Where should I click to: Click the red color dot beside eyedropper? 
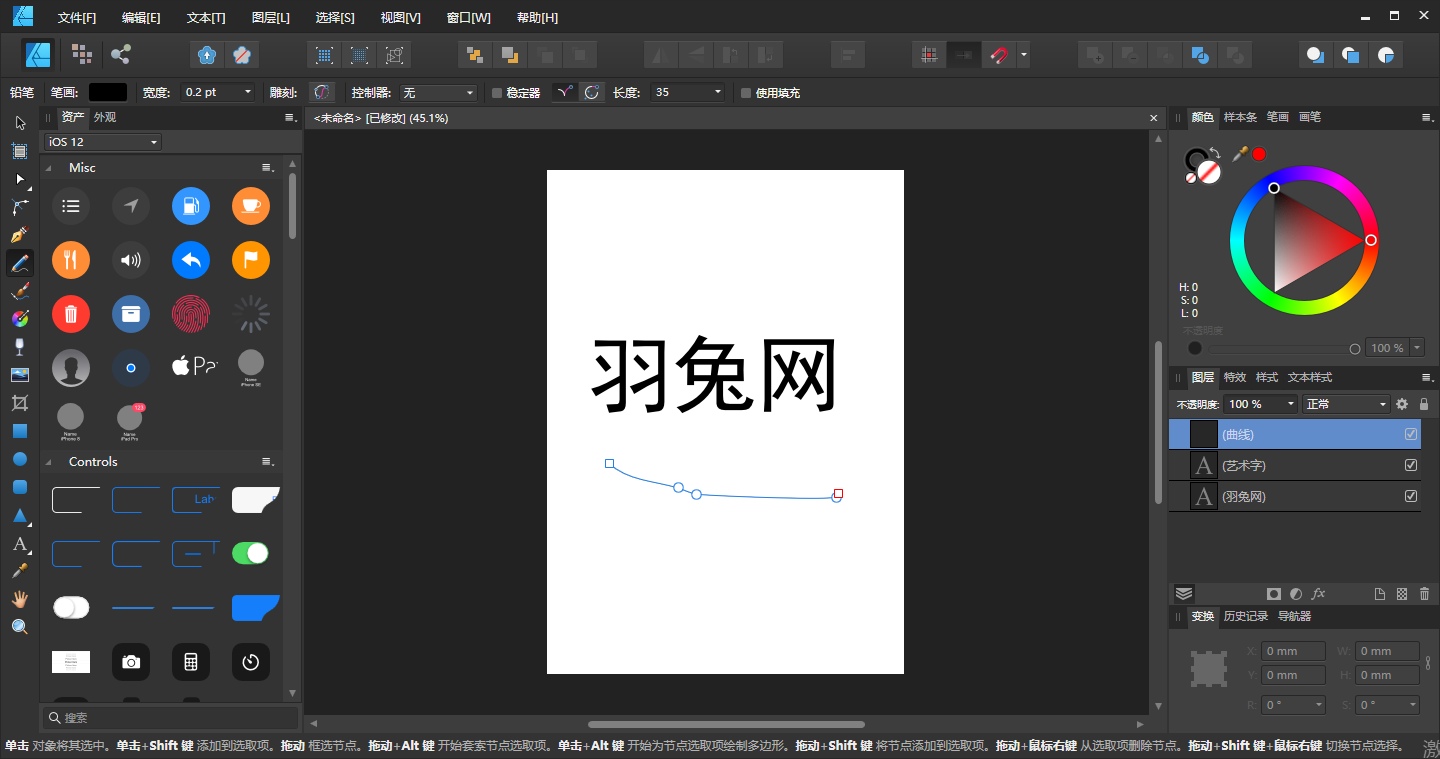pyautogui.click(x=1259, y=154)
